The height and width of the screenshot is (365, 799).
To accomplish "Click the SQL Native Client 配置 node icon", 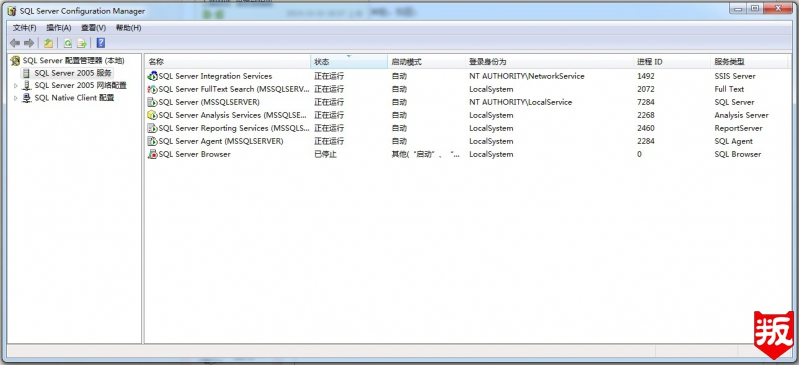I will pos(26,98).
